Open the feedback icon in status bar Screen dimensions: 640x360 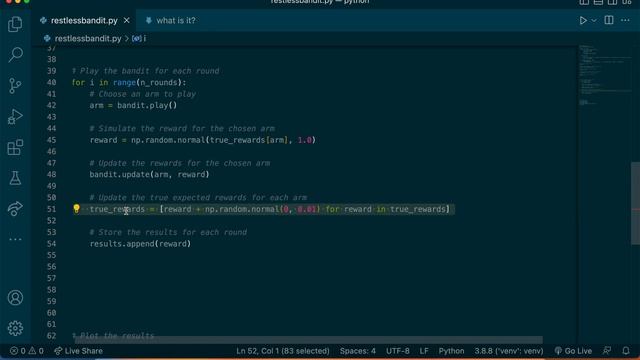(607, 351)
